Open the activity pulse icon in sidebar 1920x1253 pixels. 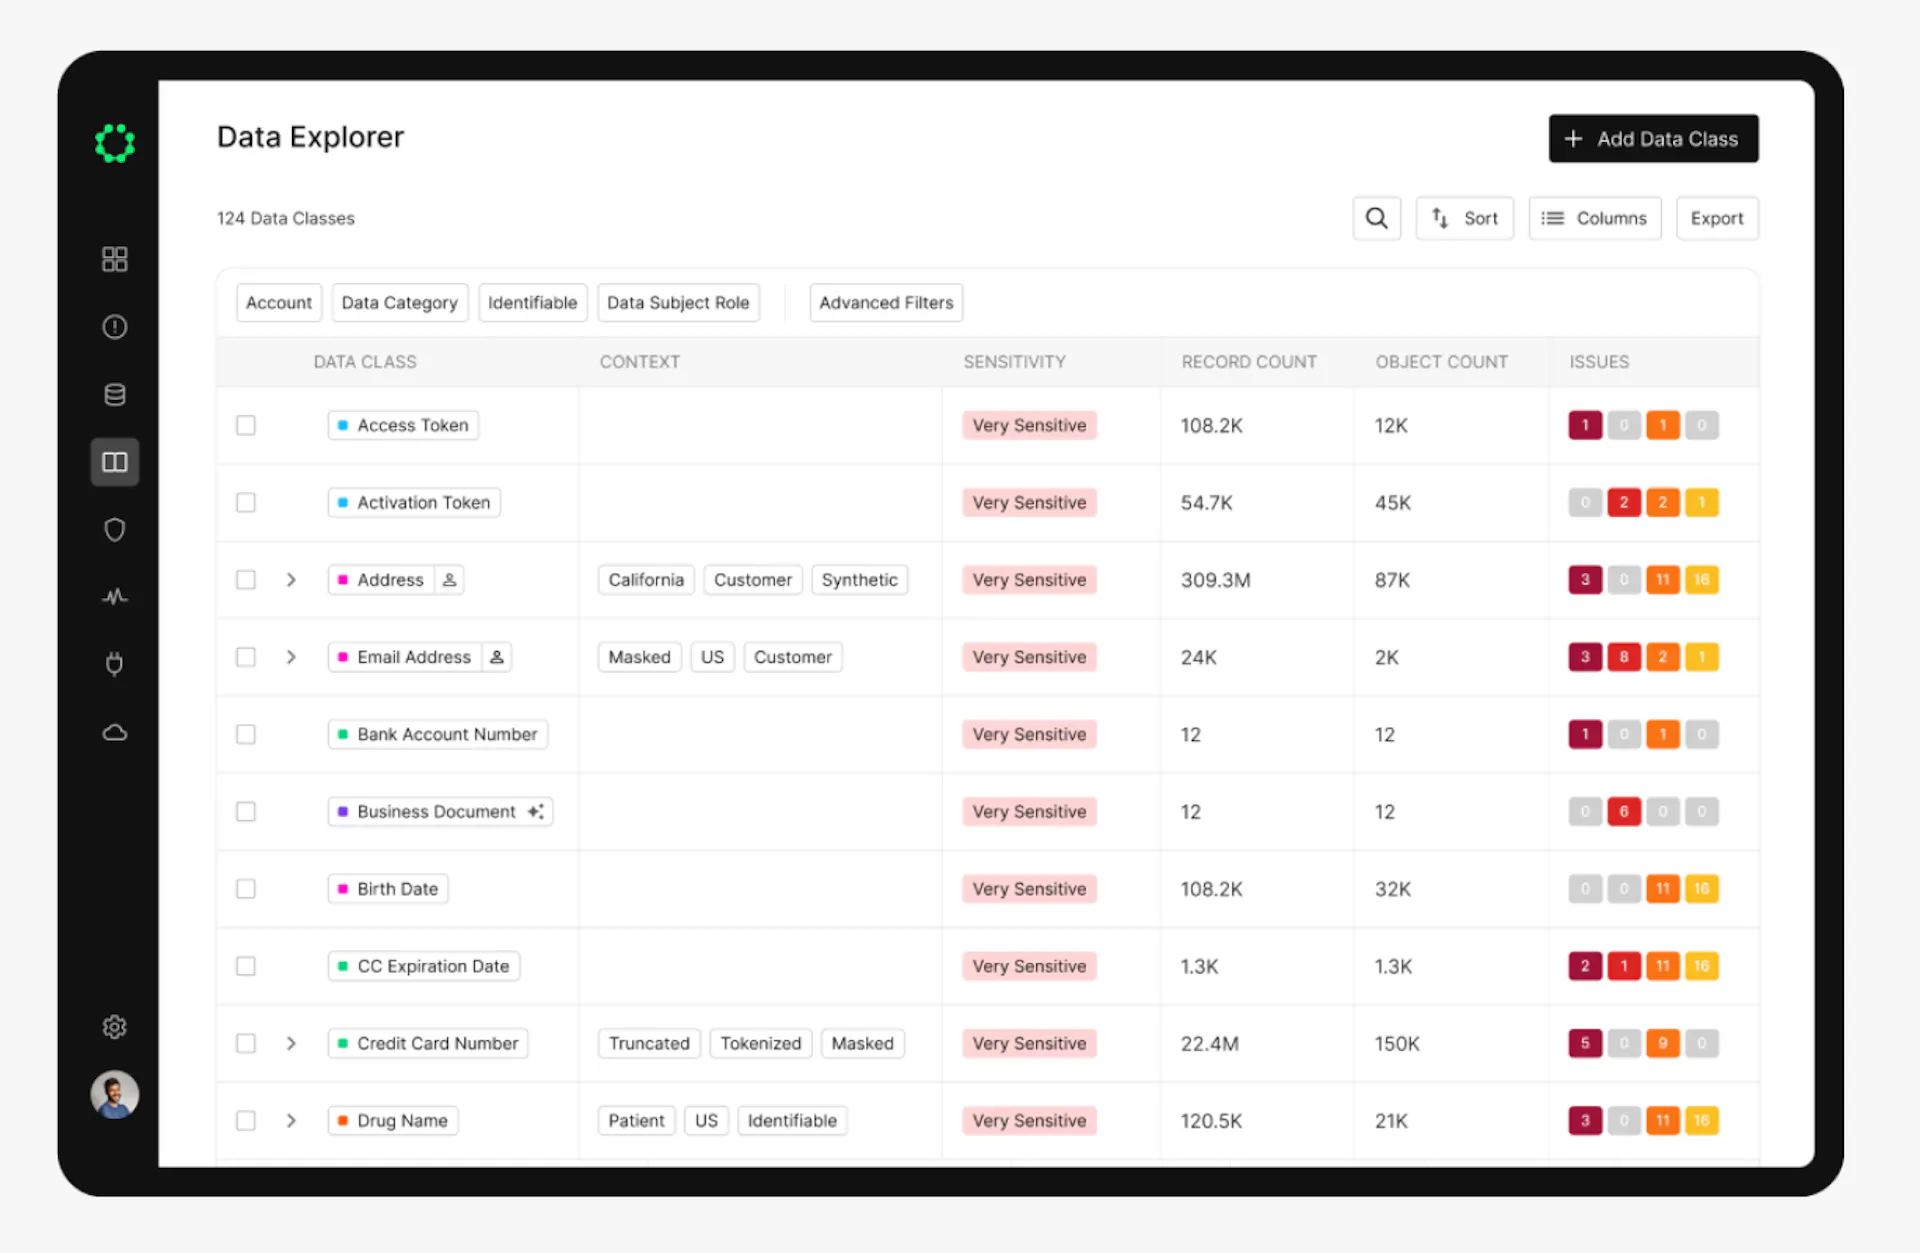click(115, 597)
